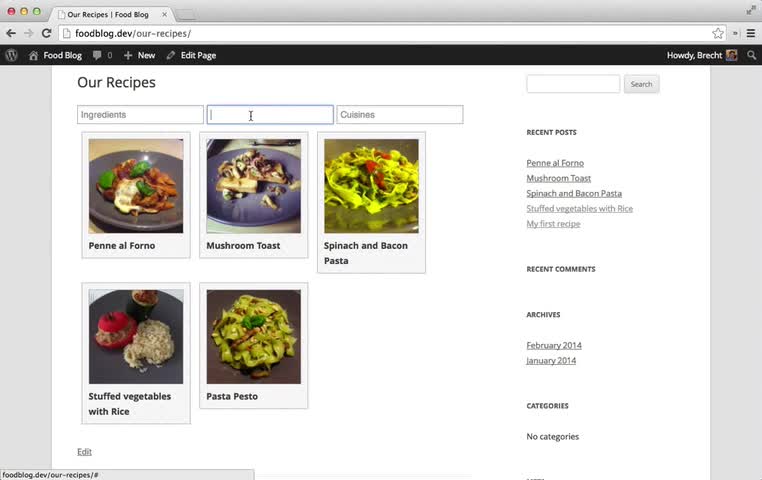Click the Spinach and Bacon Pasta card title
Image resolution: width=762 pixels, height=480 pixels.
[366, 253]
